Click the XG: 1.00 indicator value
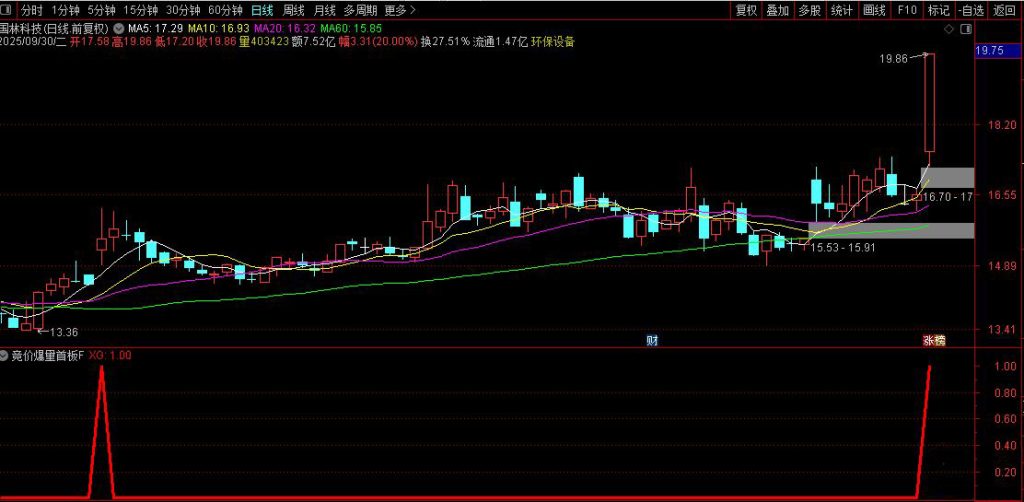 point(110,356)
